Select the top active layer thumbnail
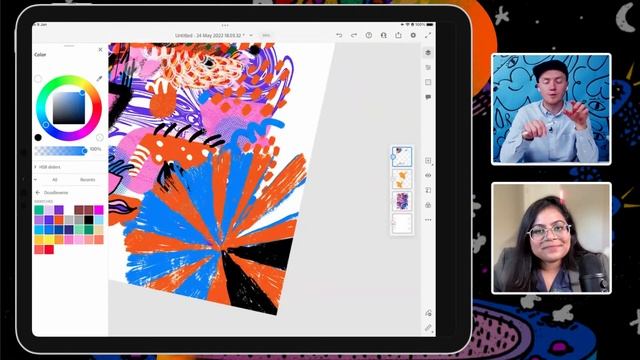The height and width of the screenshot is (360, 640). tap(402, 157)
